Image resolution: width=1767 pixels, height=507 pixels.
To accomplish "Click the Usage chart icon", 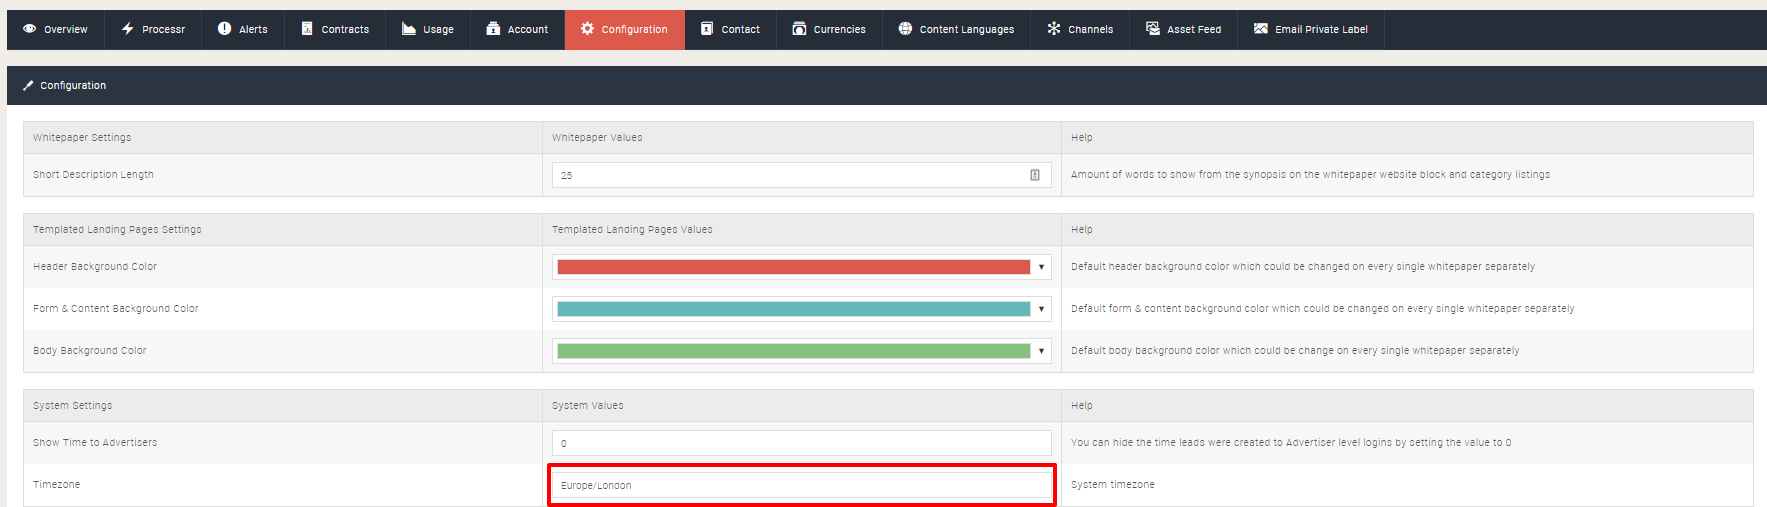I will [x=409, y=29].
